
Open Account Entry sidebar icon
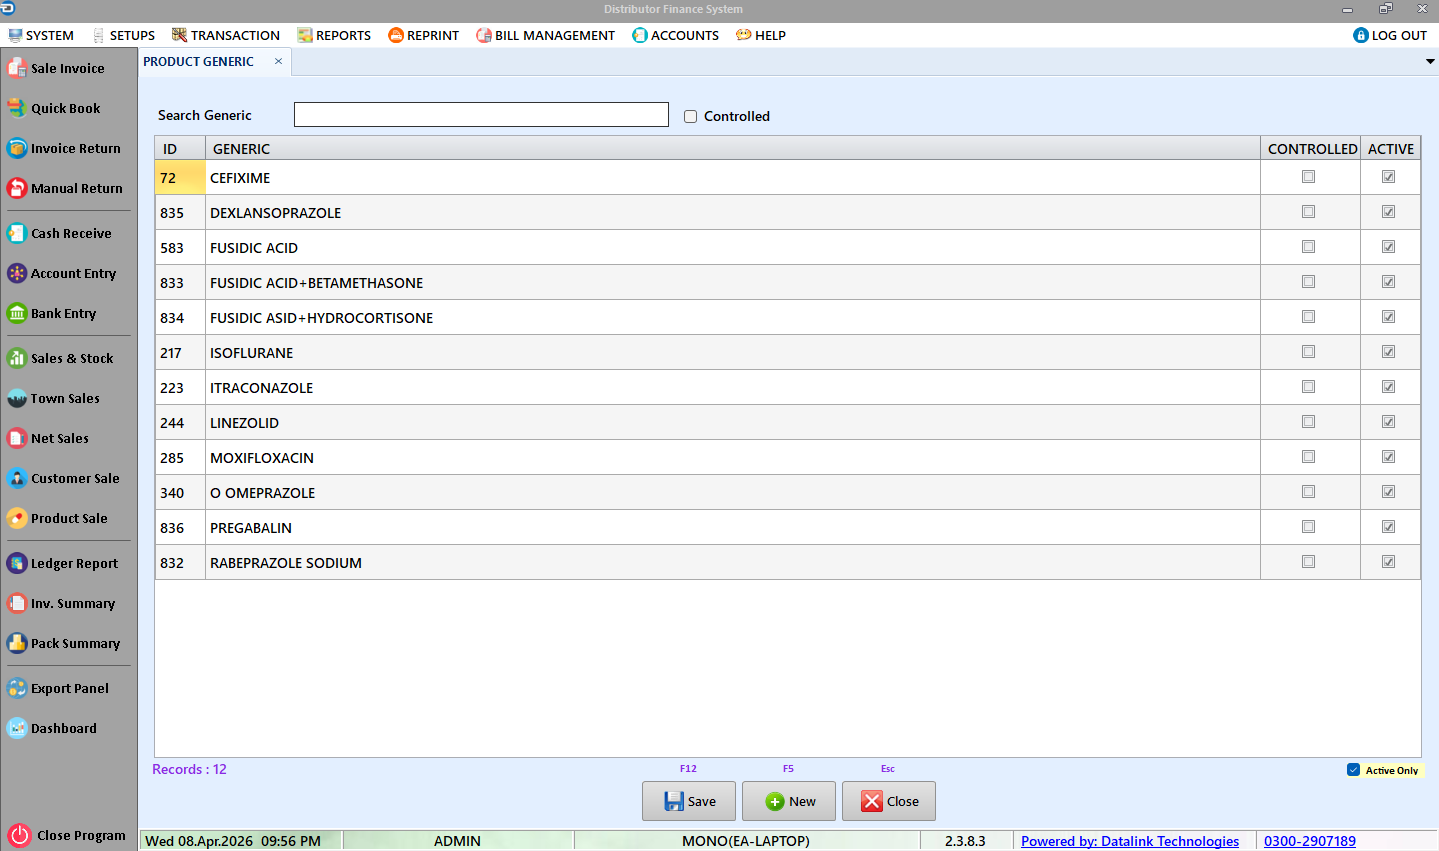pyautogui.click(x=16, y=273)
